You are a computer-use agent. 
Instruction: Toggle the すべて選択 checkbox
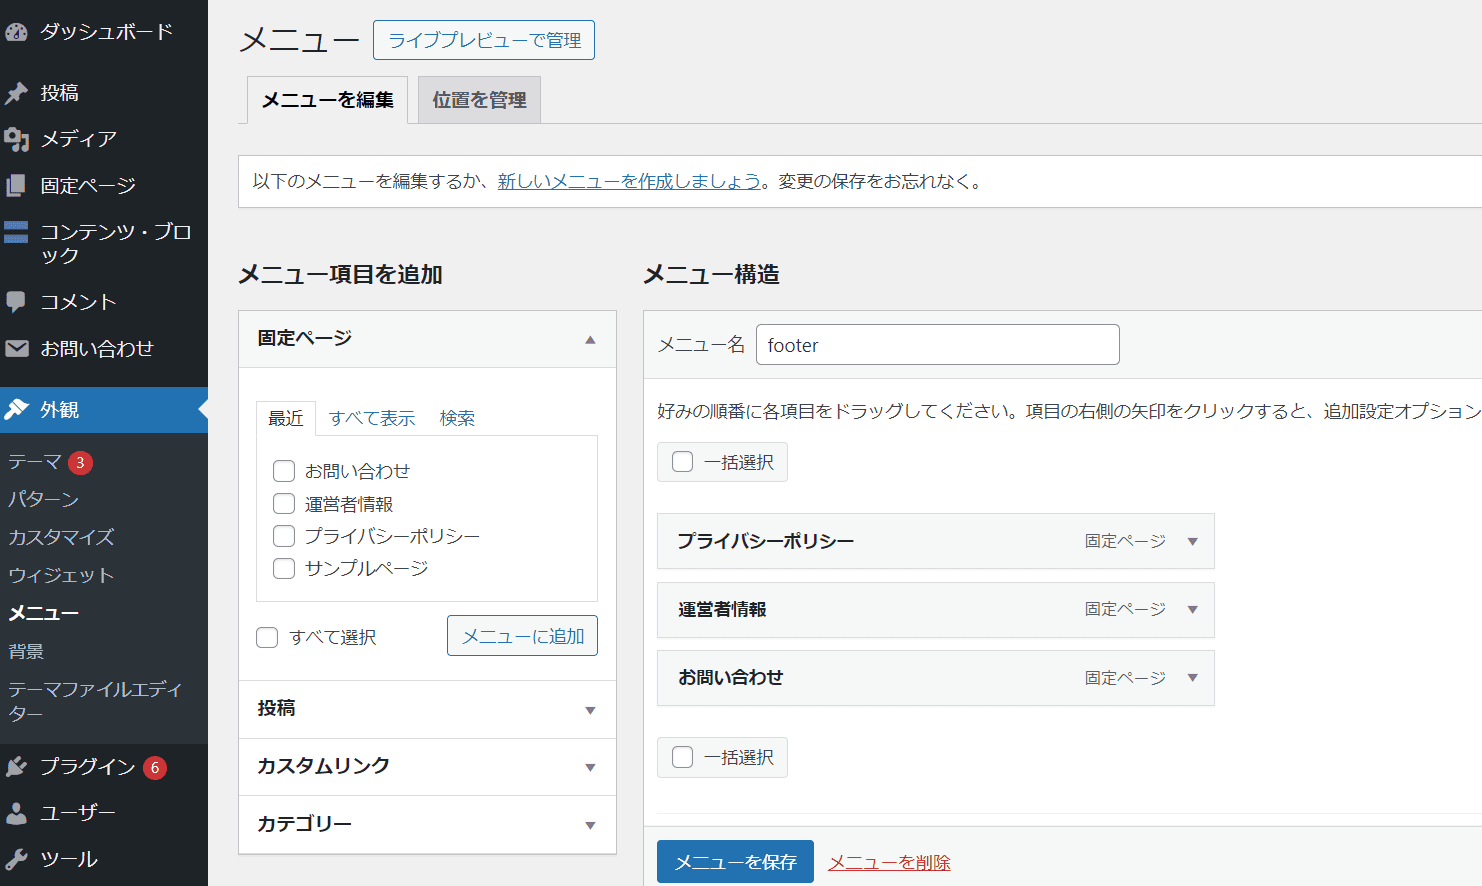click(x=267, y=637)
